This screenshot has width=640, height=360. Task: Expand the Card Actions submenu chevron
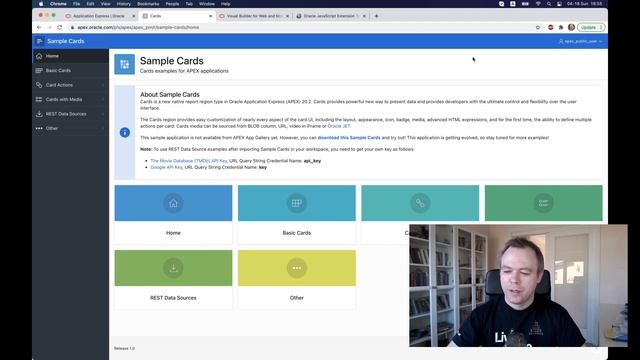coord(103,85)
